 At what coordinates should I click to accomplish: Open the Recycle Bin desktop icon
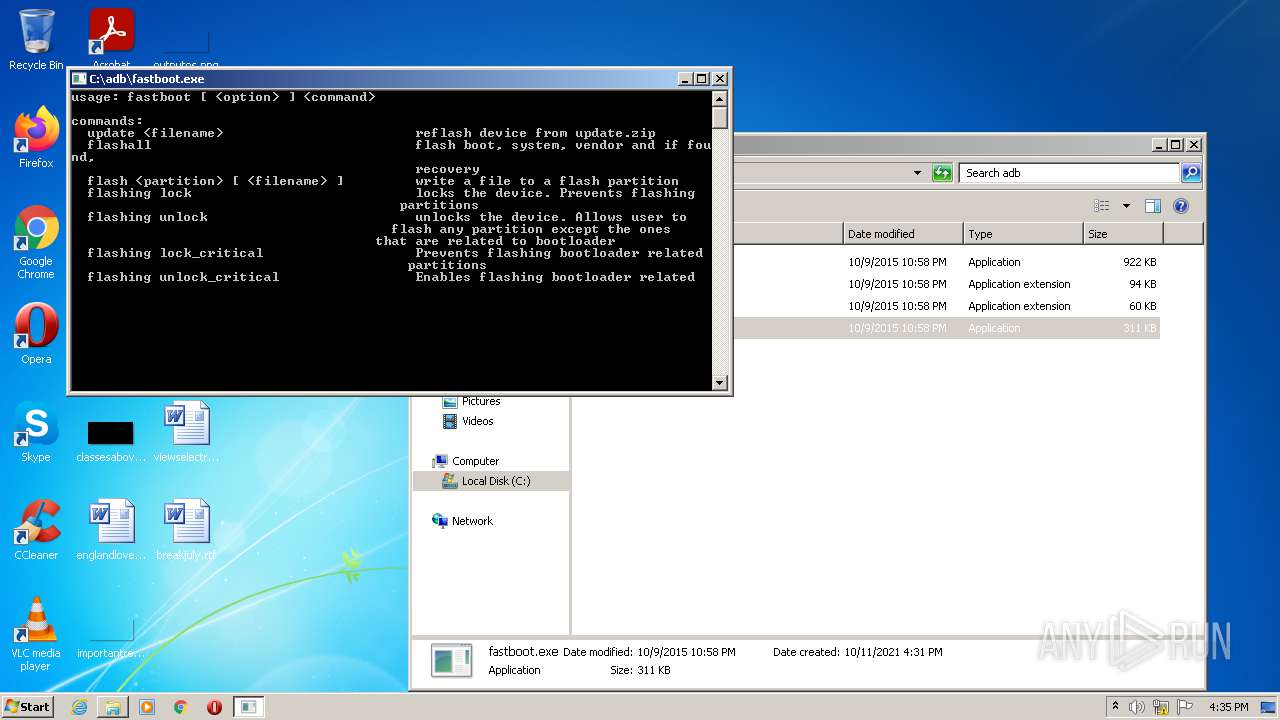36,39
